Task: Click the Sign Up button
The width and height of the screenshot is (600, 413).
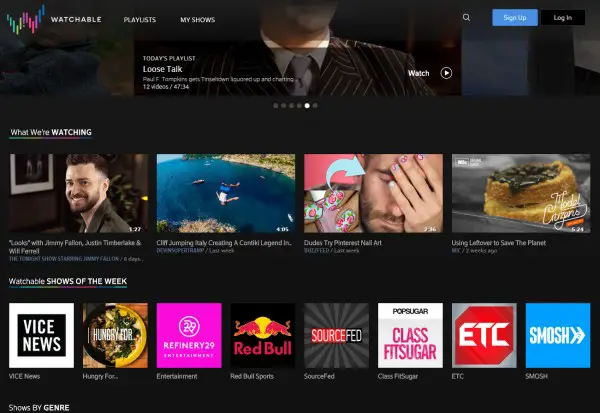Action: click(x=515, y=18)
